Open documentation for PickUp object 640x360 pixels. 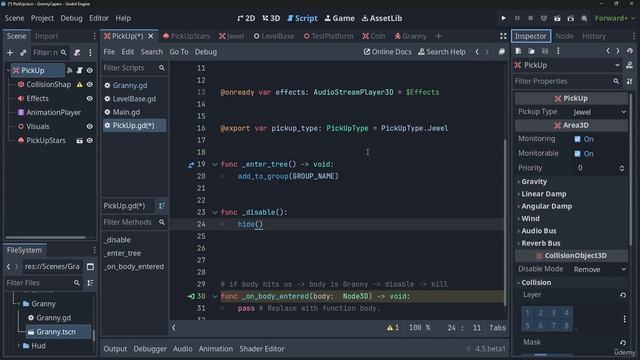[629, 65]
